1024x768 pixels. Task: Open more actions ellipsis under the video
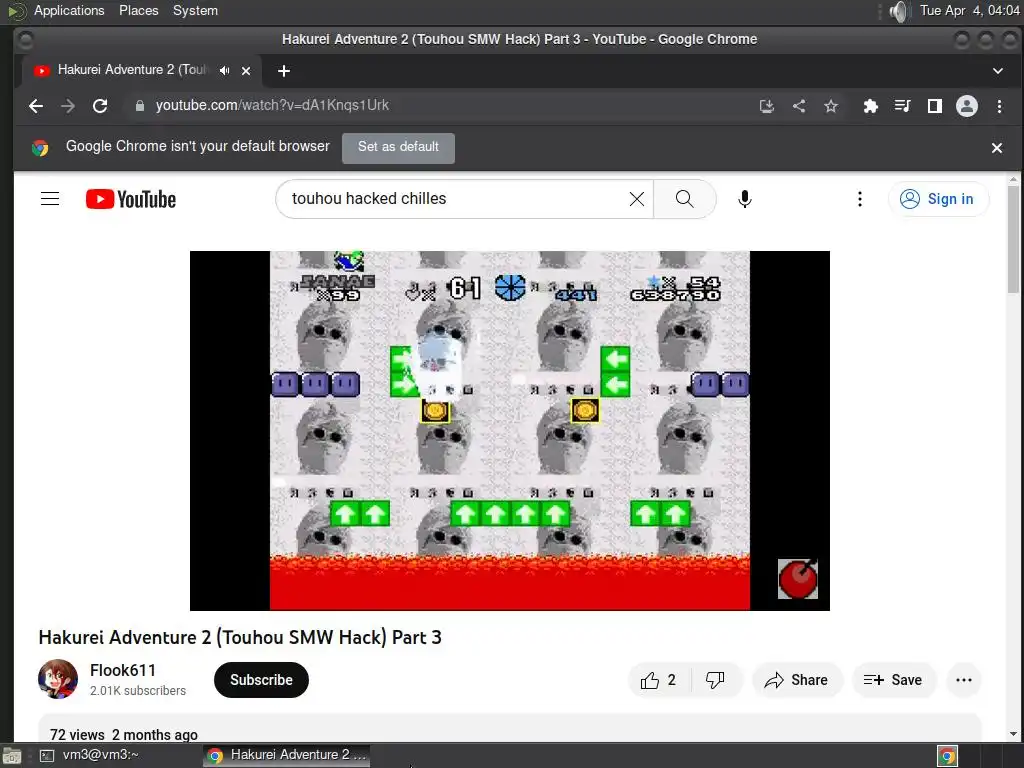[963, 680]
